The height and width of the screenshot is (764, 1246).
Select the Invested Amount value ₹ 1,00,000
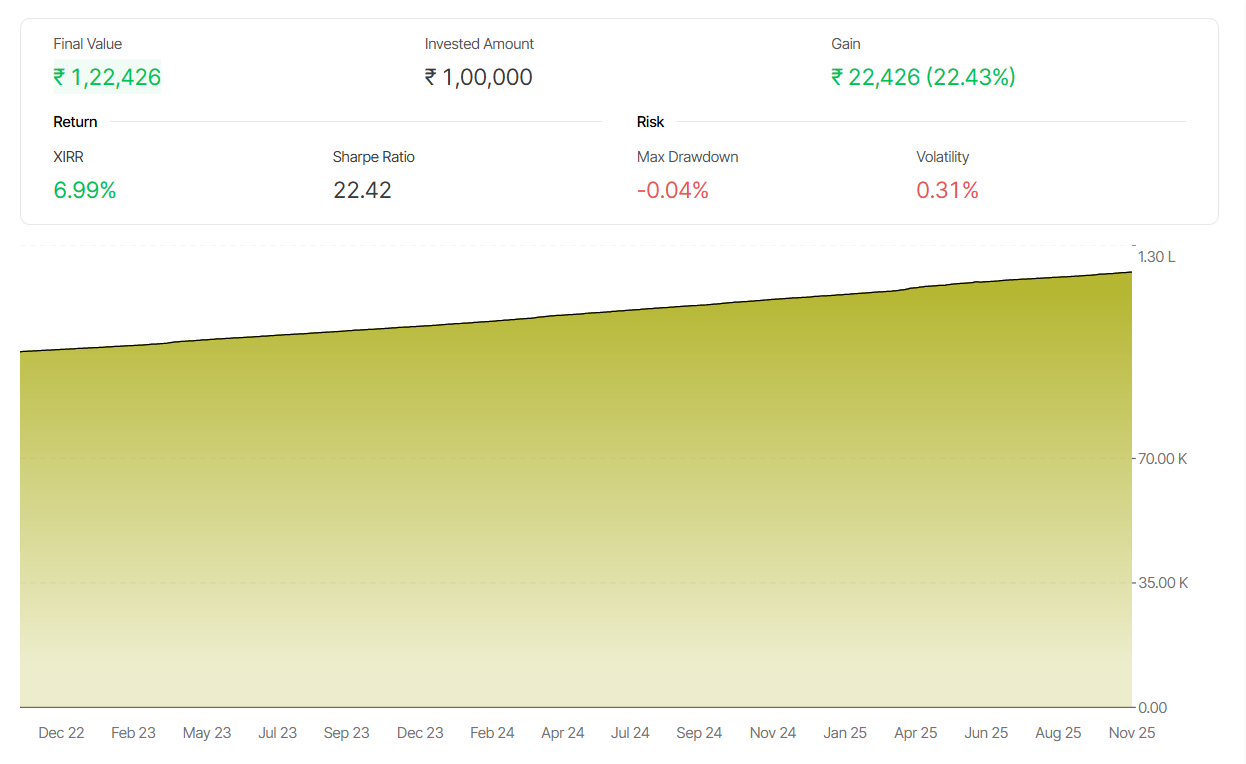click(x=478, y=77)
